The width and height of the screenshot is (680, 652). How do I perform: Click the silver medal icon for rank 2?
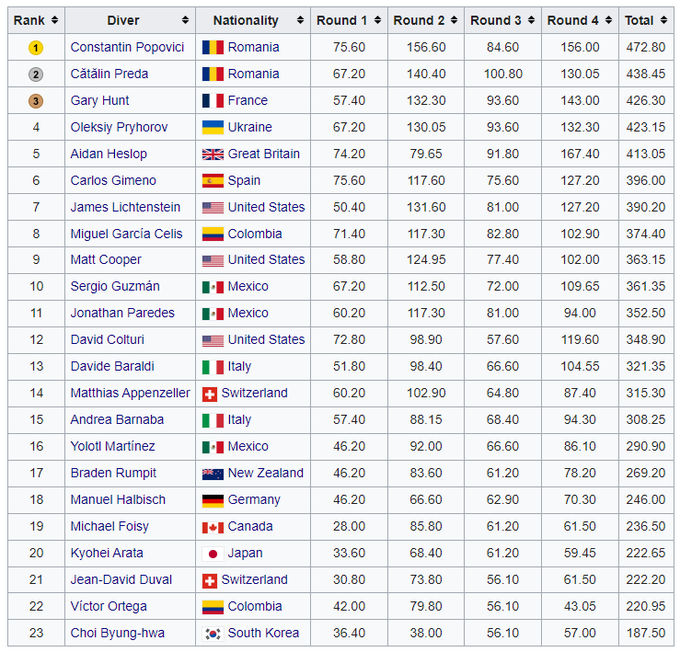(35, 74)
